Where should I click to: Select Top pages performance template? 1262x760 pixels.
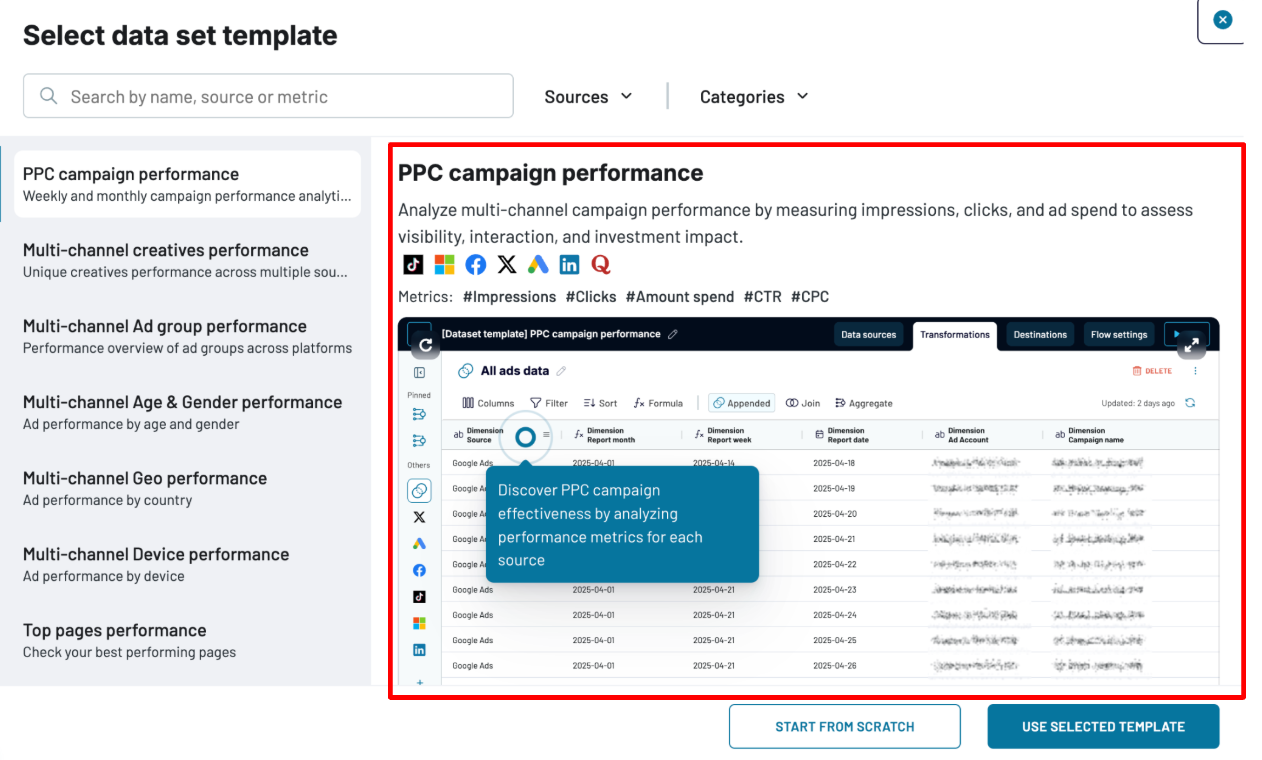click(186, 640)
